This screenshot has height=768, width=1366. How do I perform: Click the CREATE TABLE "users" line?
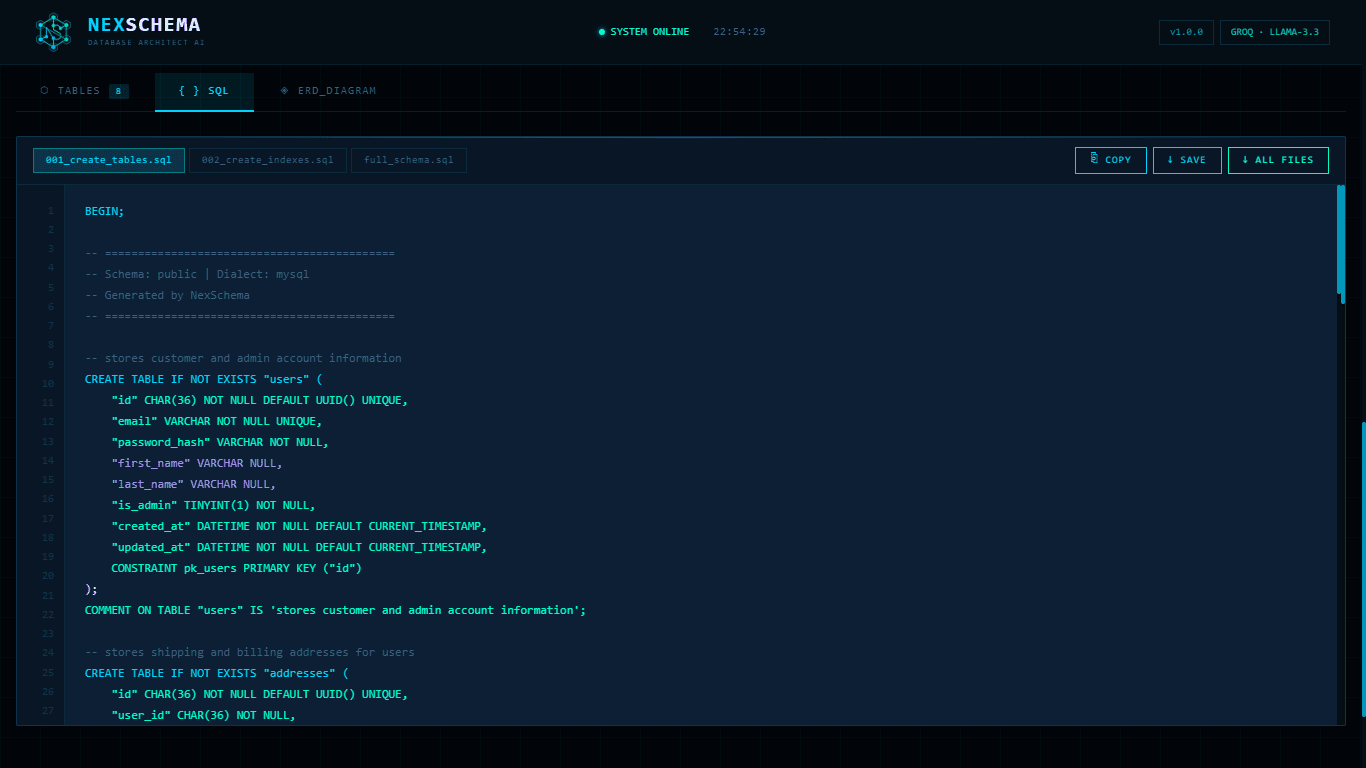(203, 379)
